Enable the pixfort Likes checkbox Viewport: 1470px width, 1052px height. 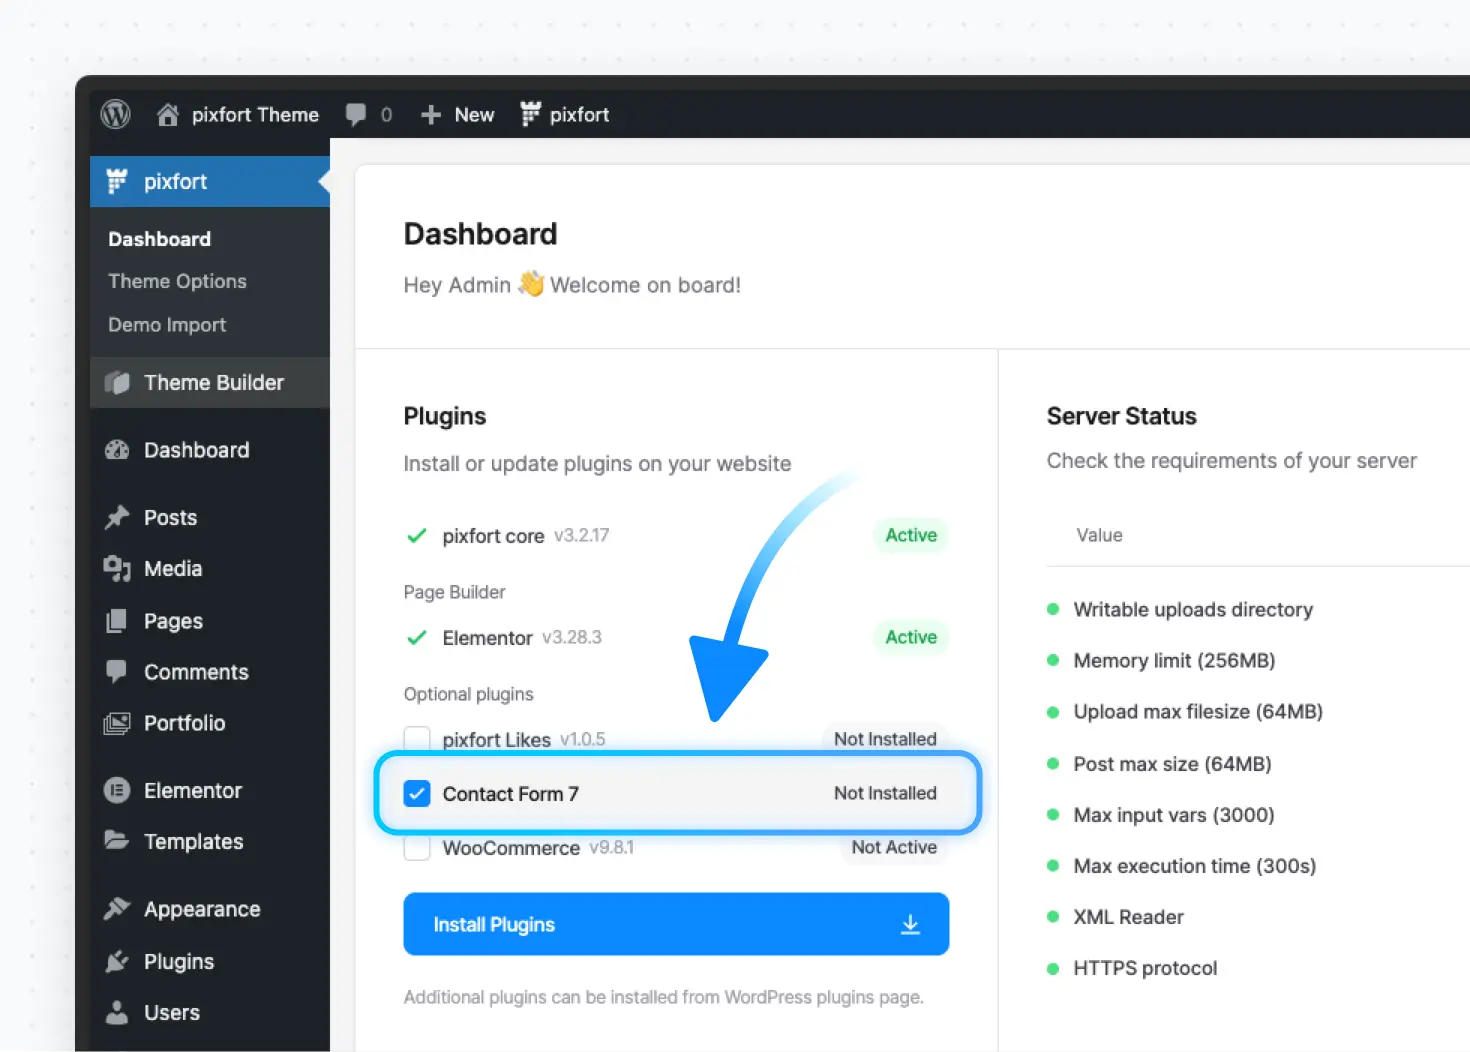pyautogui.click(x=417, y=738)
